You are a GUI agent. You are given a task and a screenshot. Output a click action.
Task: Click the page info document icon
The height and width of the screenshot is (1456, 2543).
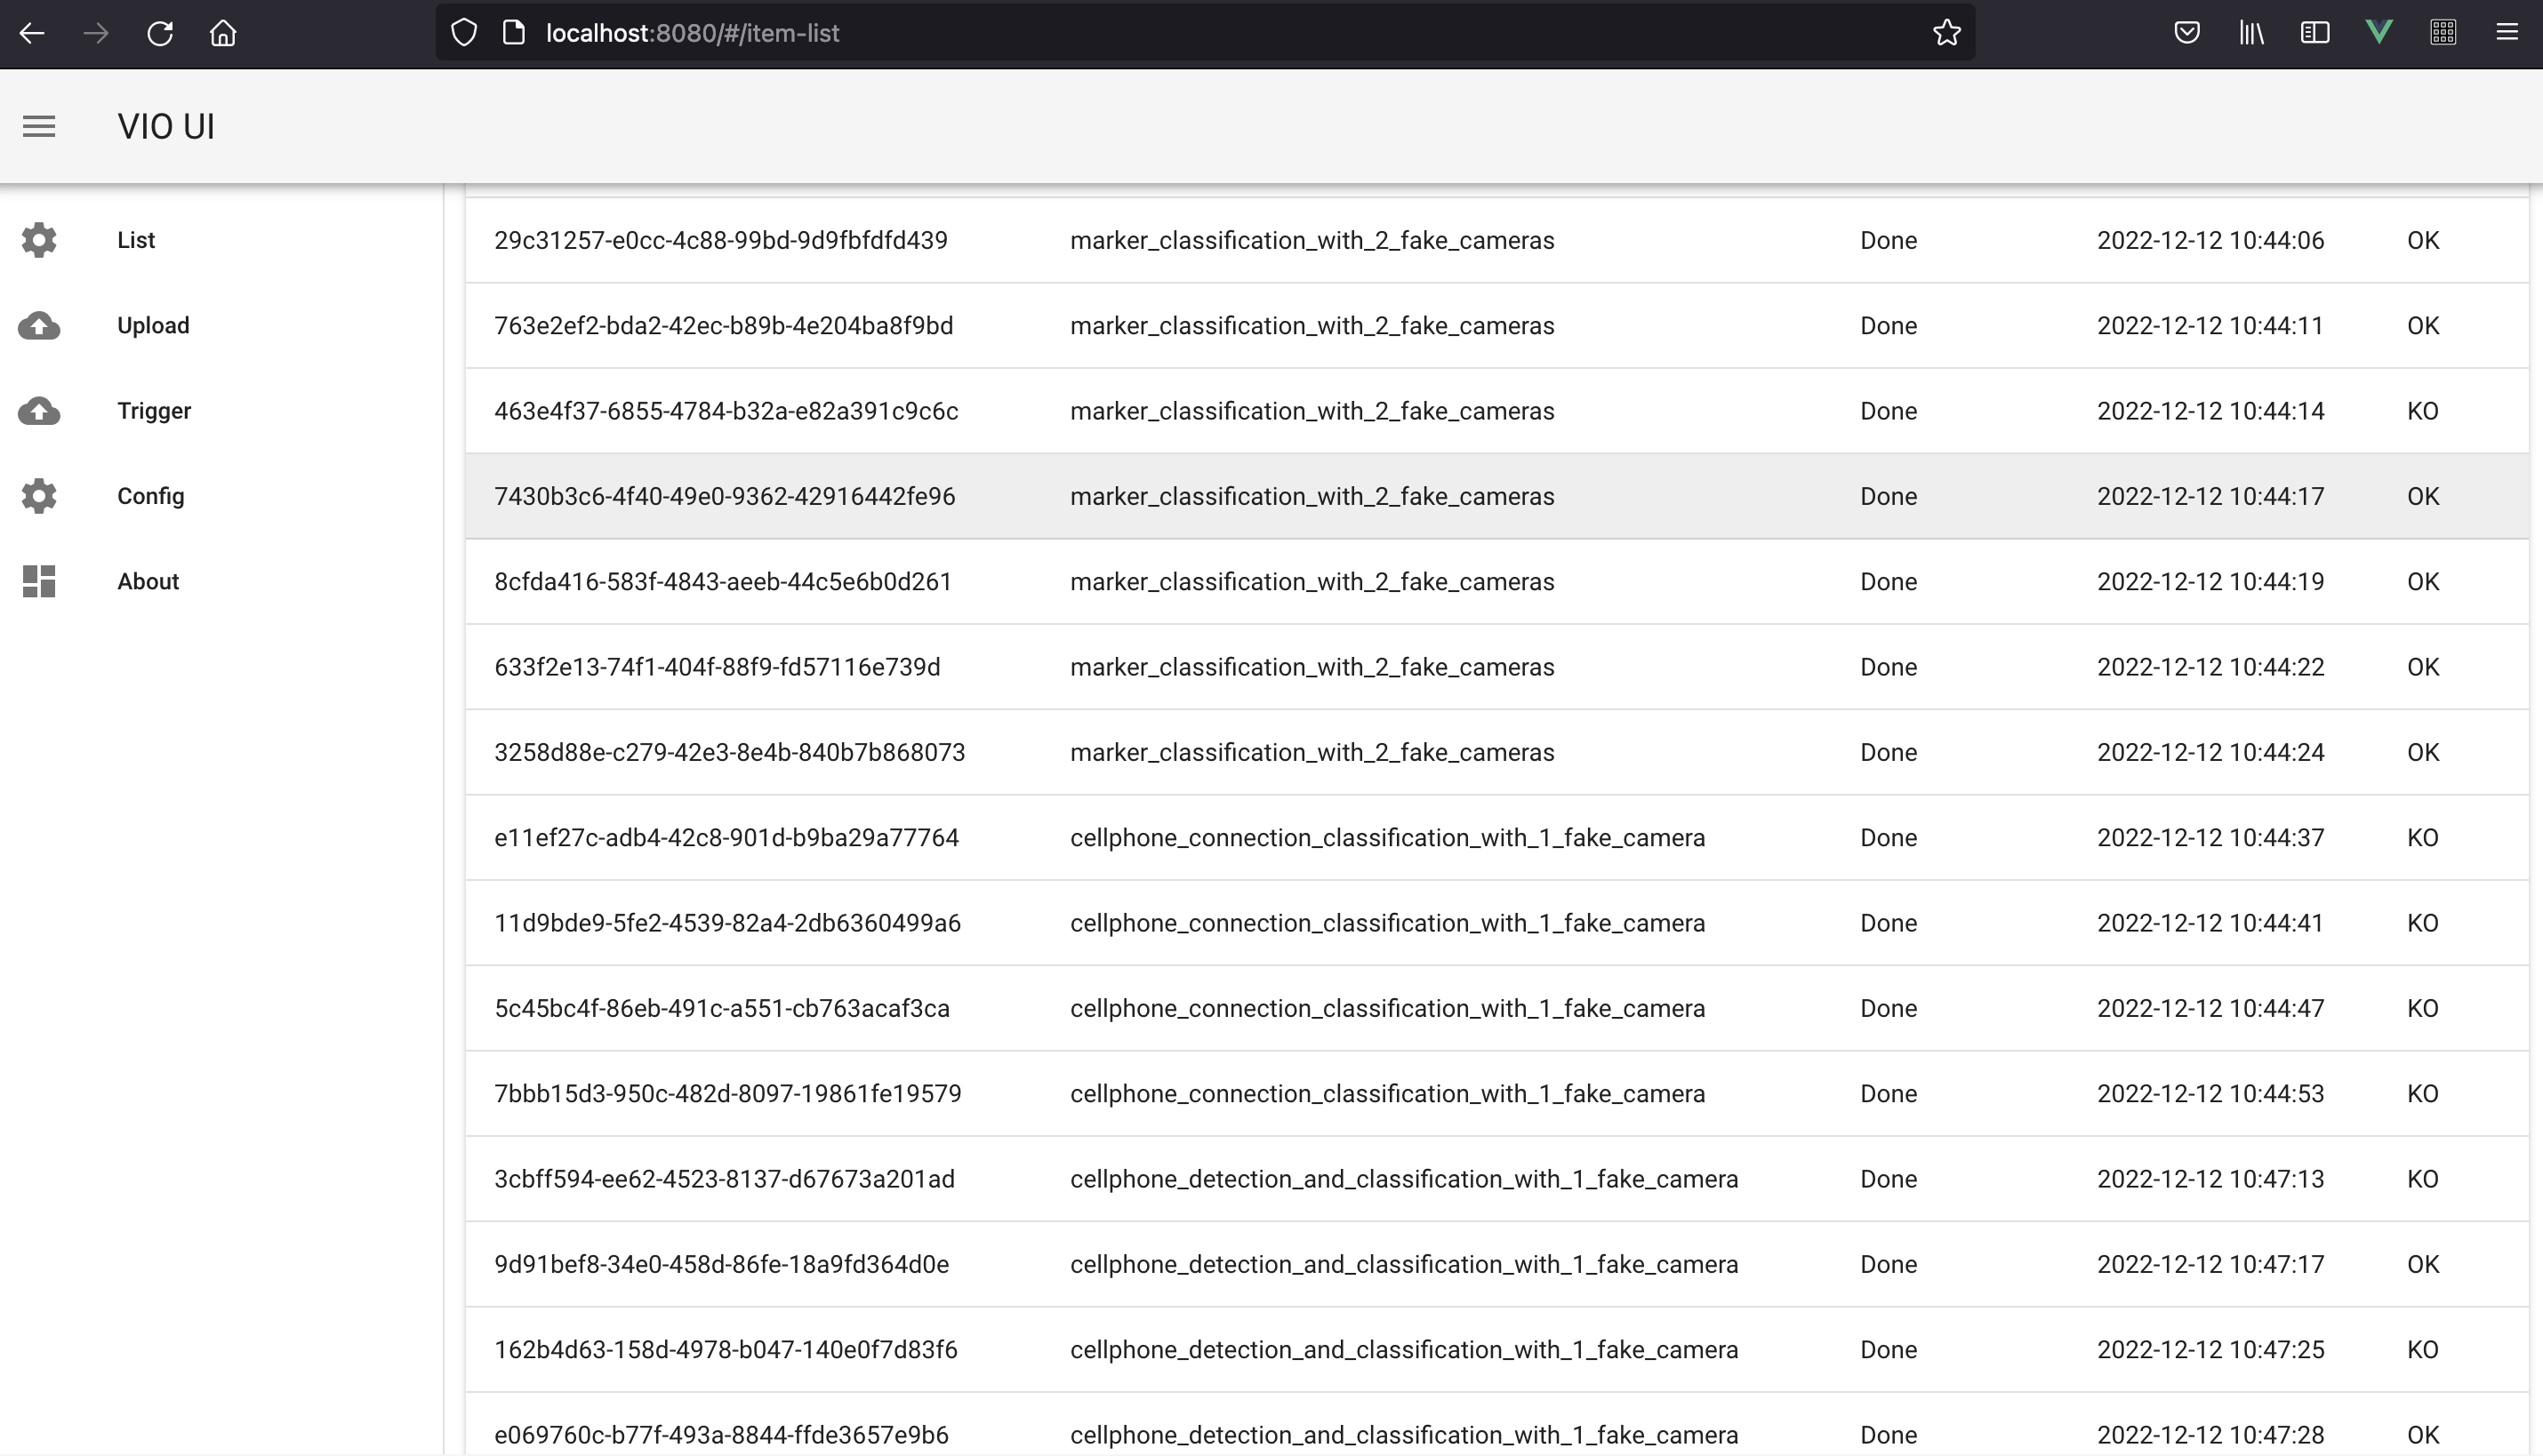pos(514,33)
